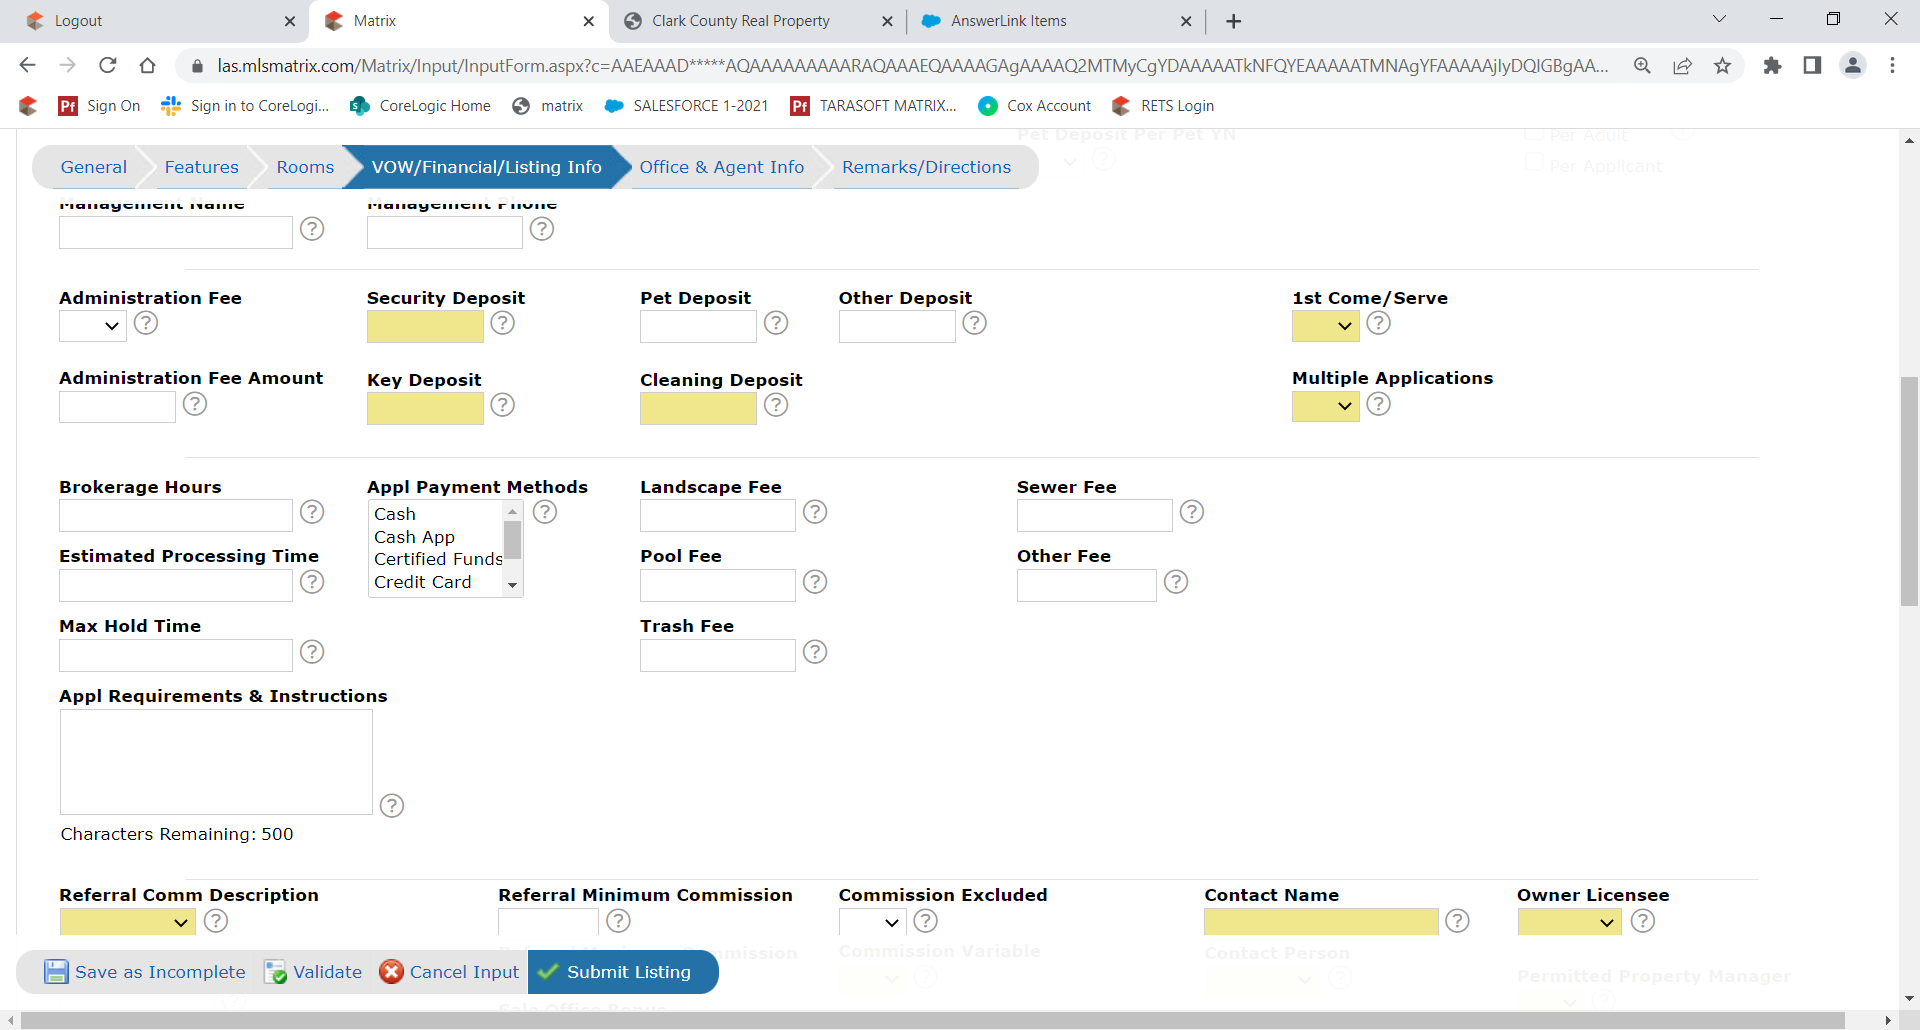The height and width of the screenshot is (1030, 1920).
Task: Reload the page in browser
Action: coord(108,66)
